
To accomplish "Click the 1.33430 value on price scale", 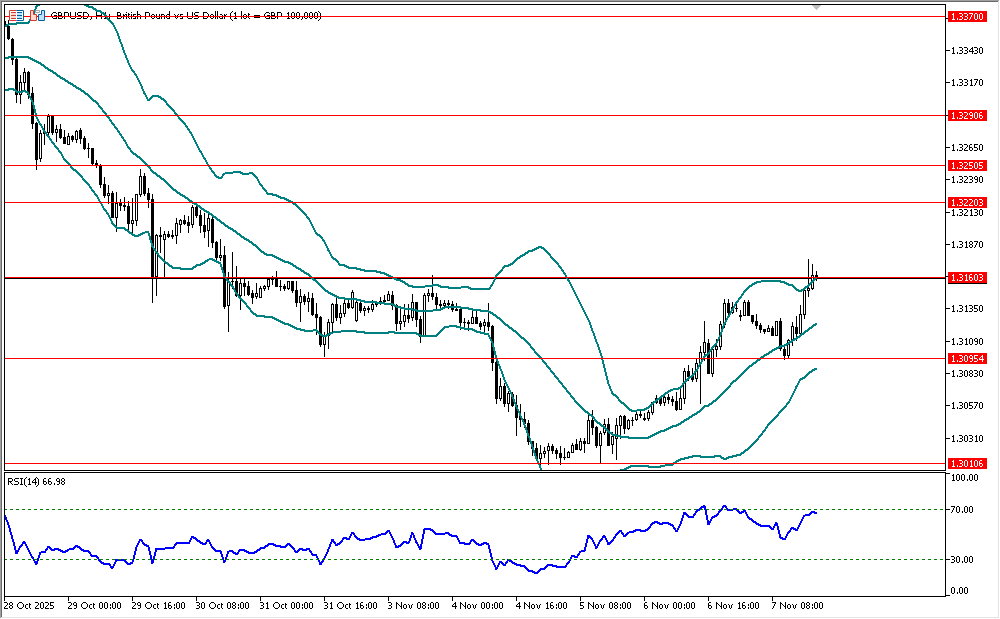I will 965,50.
